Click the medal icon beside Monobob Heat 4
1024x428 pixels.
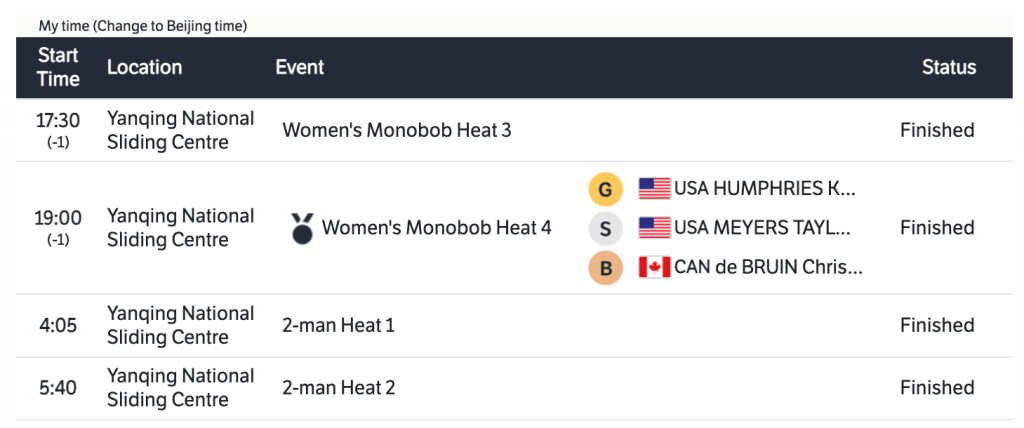coord(301,228)
